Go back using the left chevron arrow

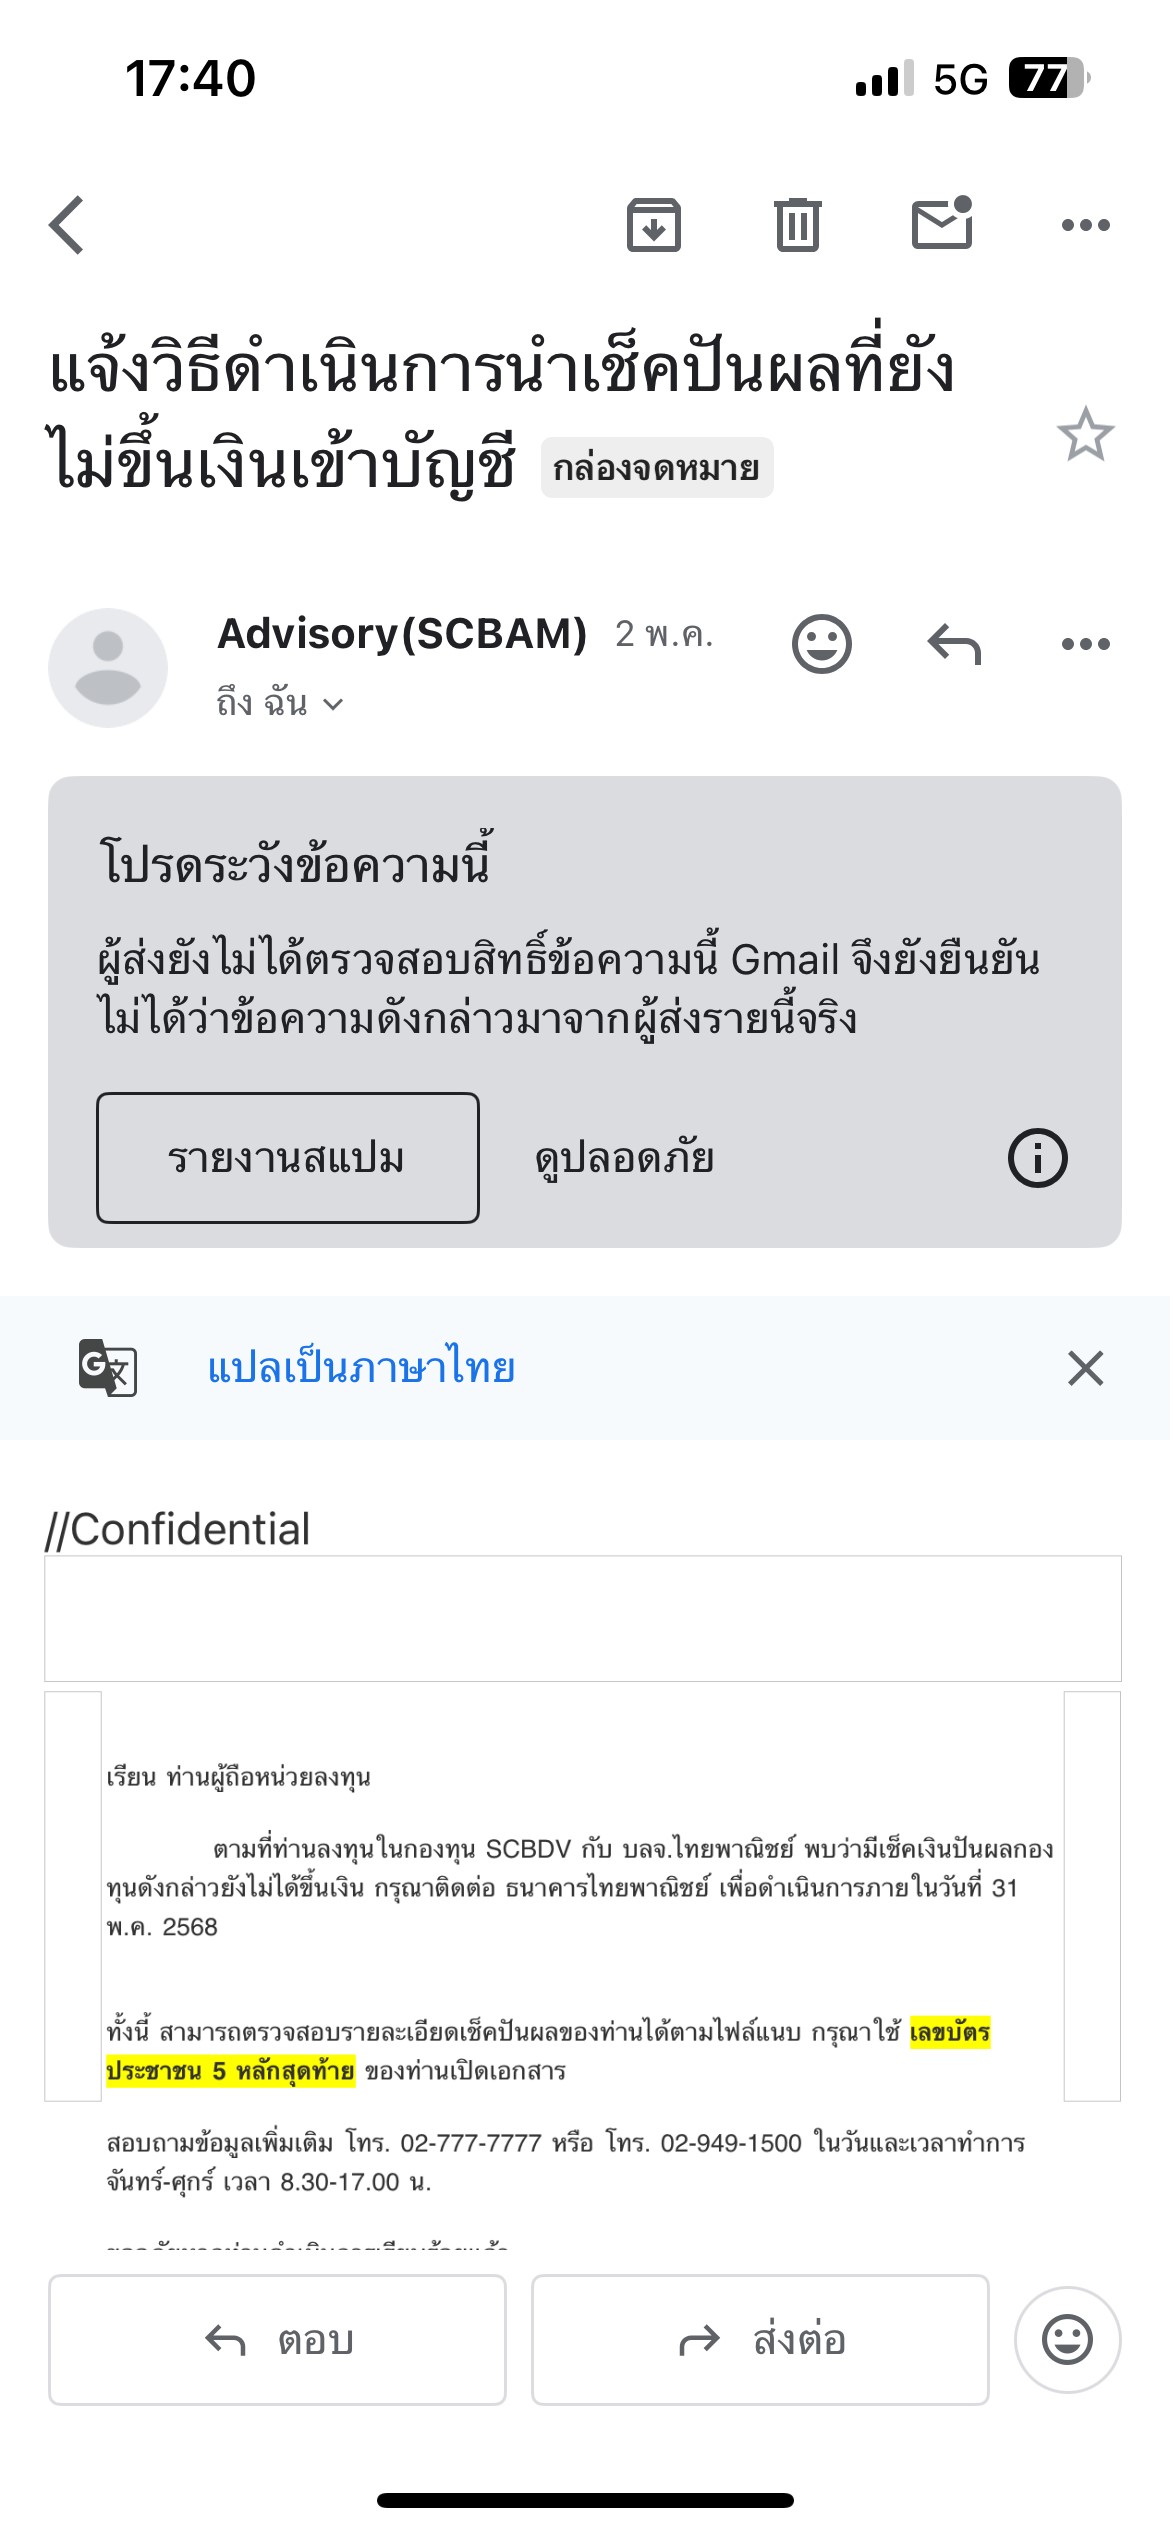(x=67, y=225)
